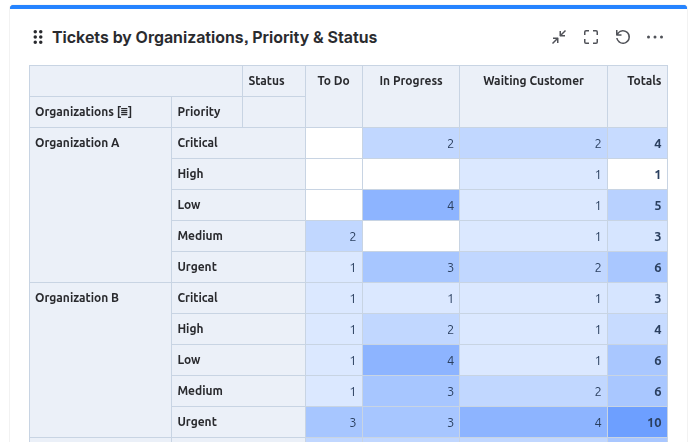Screen dimensions: 695x442
Task: Refresh the tickets widget data
Action: [623, 37]
